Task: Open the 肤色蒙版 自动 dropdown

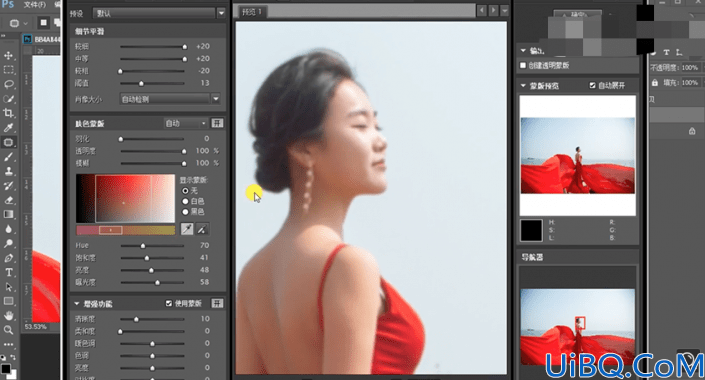Action: tap(185, 123)
